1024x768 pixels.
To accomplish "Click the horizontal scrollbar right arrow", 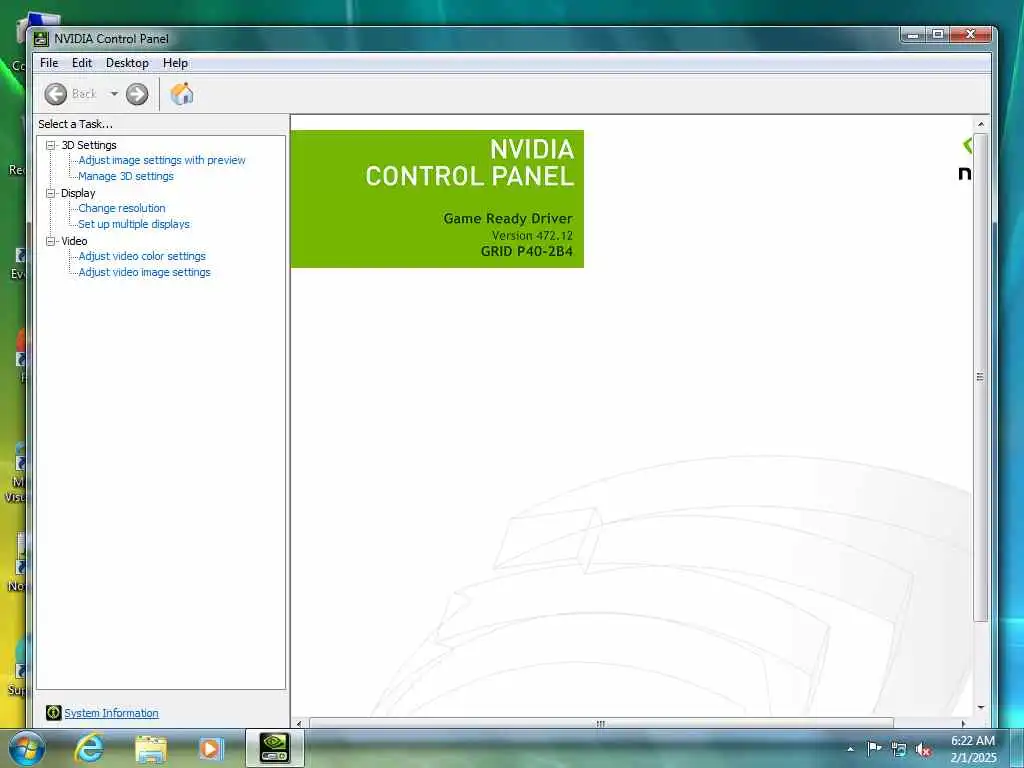I will pos(963,724).
